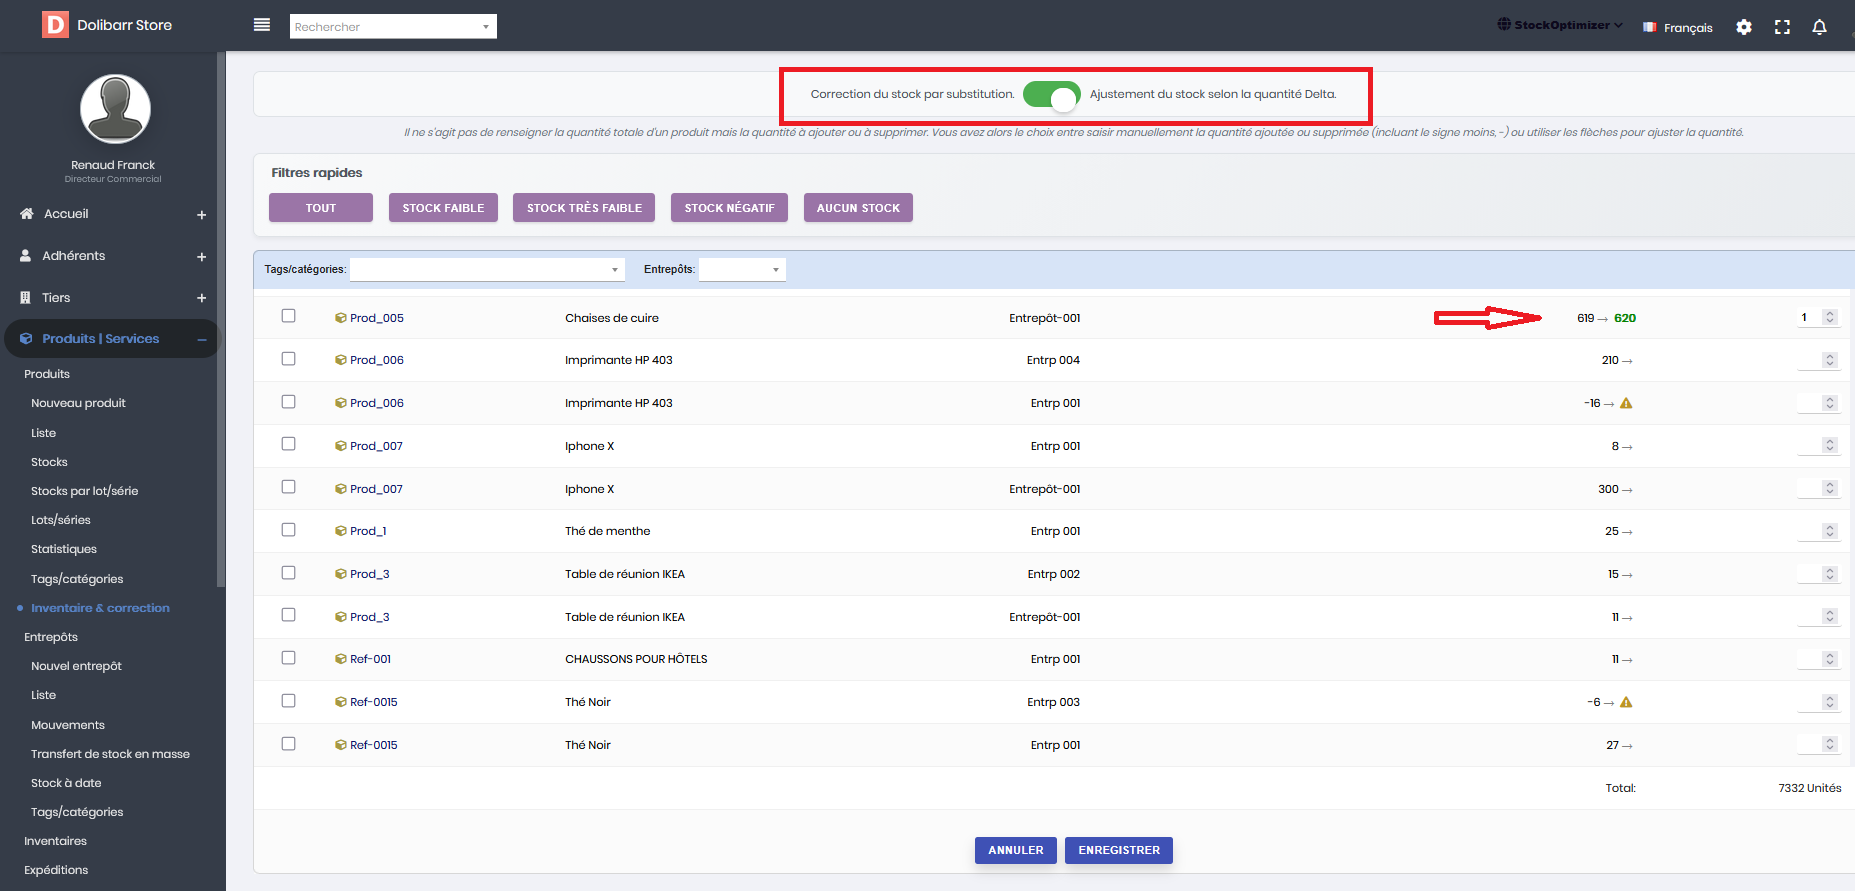Click the Produits | Services cube icon

(26, 339)
